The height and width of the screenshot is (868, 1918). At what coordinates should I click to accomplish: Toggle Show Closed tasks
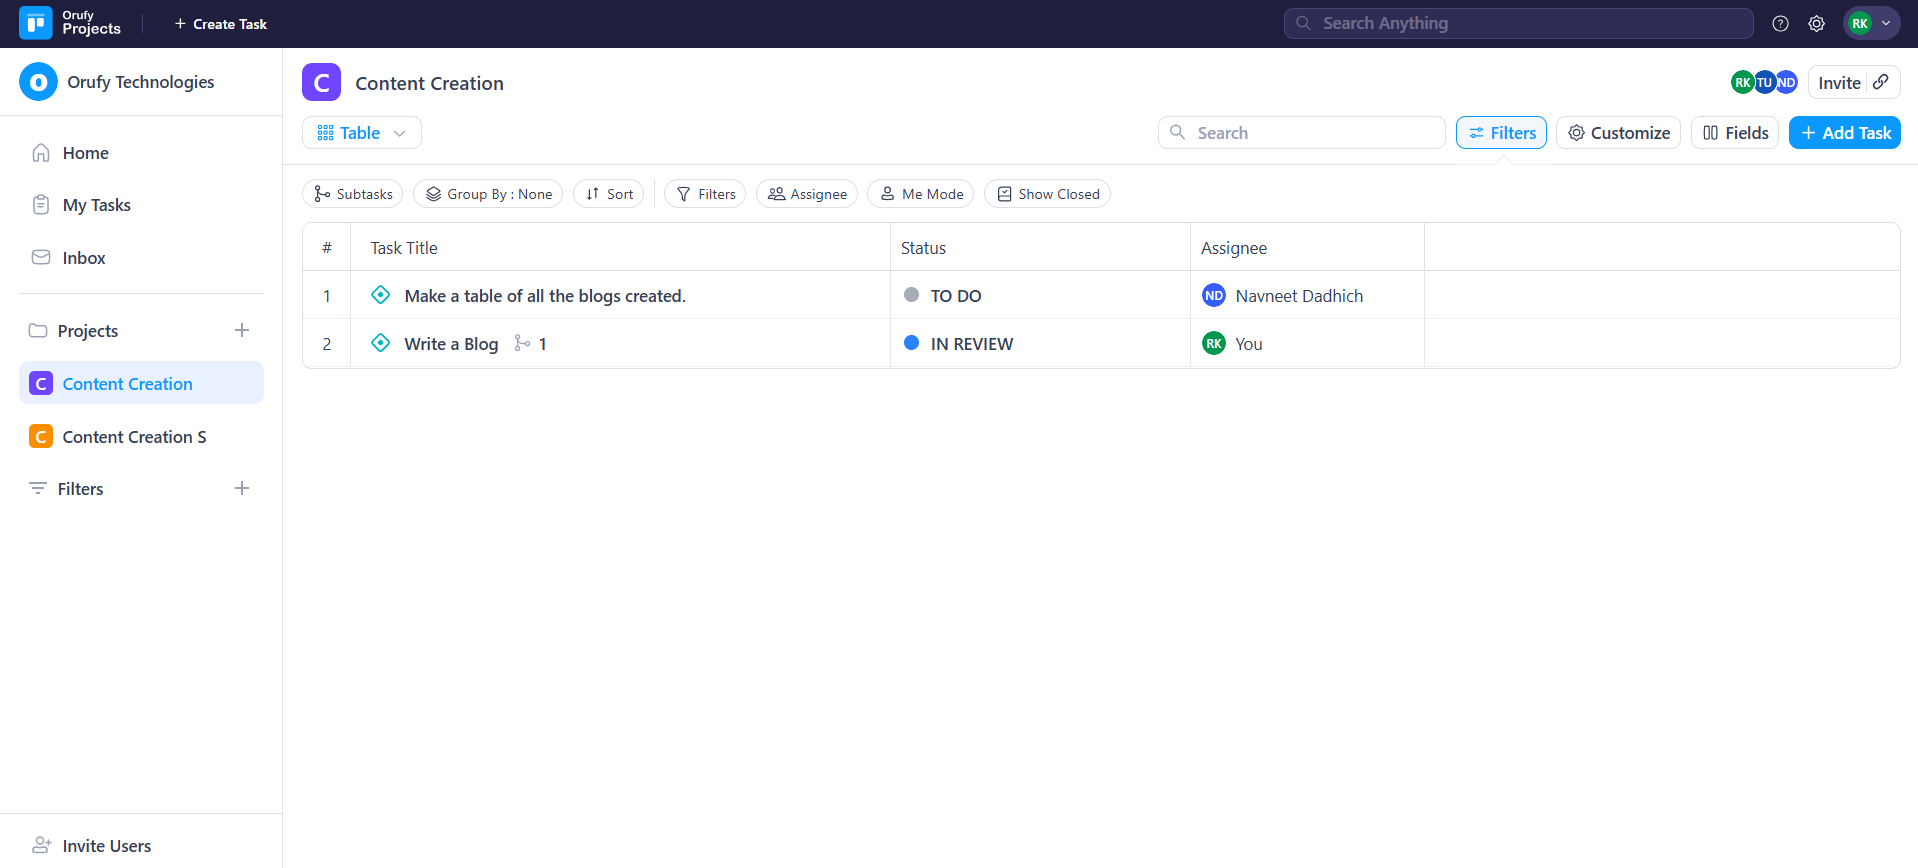pyautogui.click(x=1047, y=194)
